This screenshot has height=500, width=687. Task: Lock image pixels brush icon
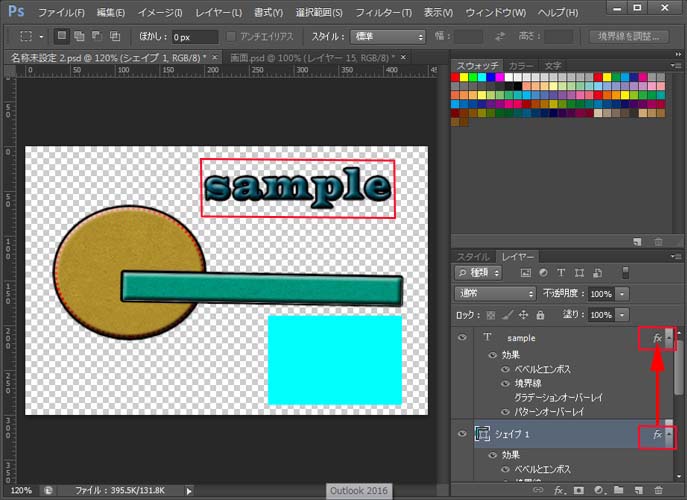507,315
